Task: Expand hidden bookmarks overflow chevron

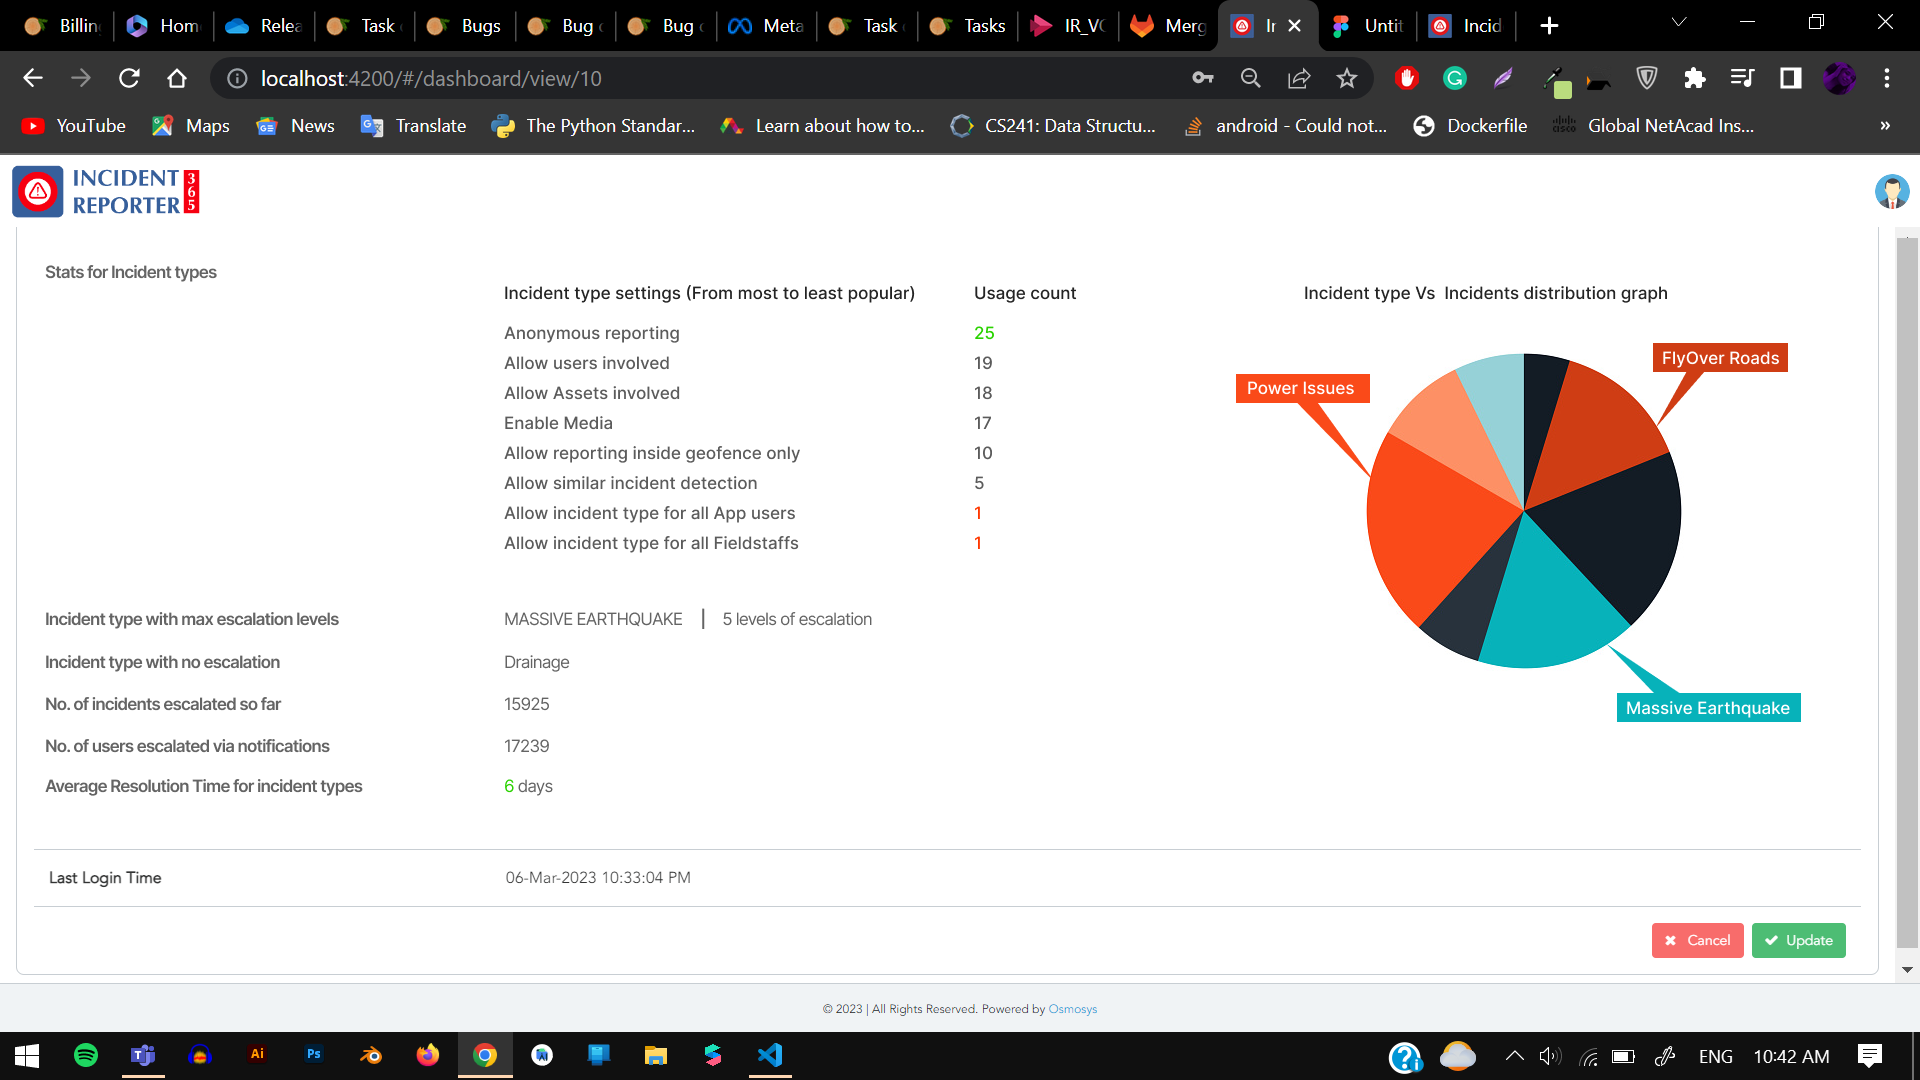Action: tap(1884, 126)
